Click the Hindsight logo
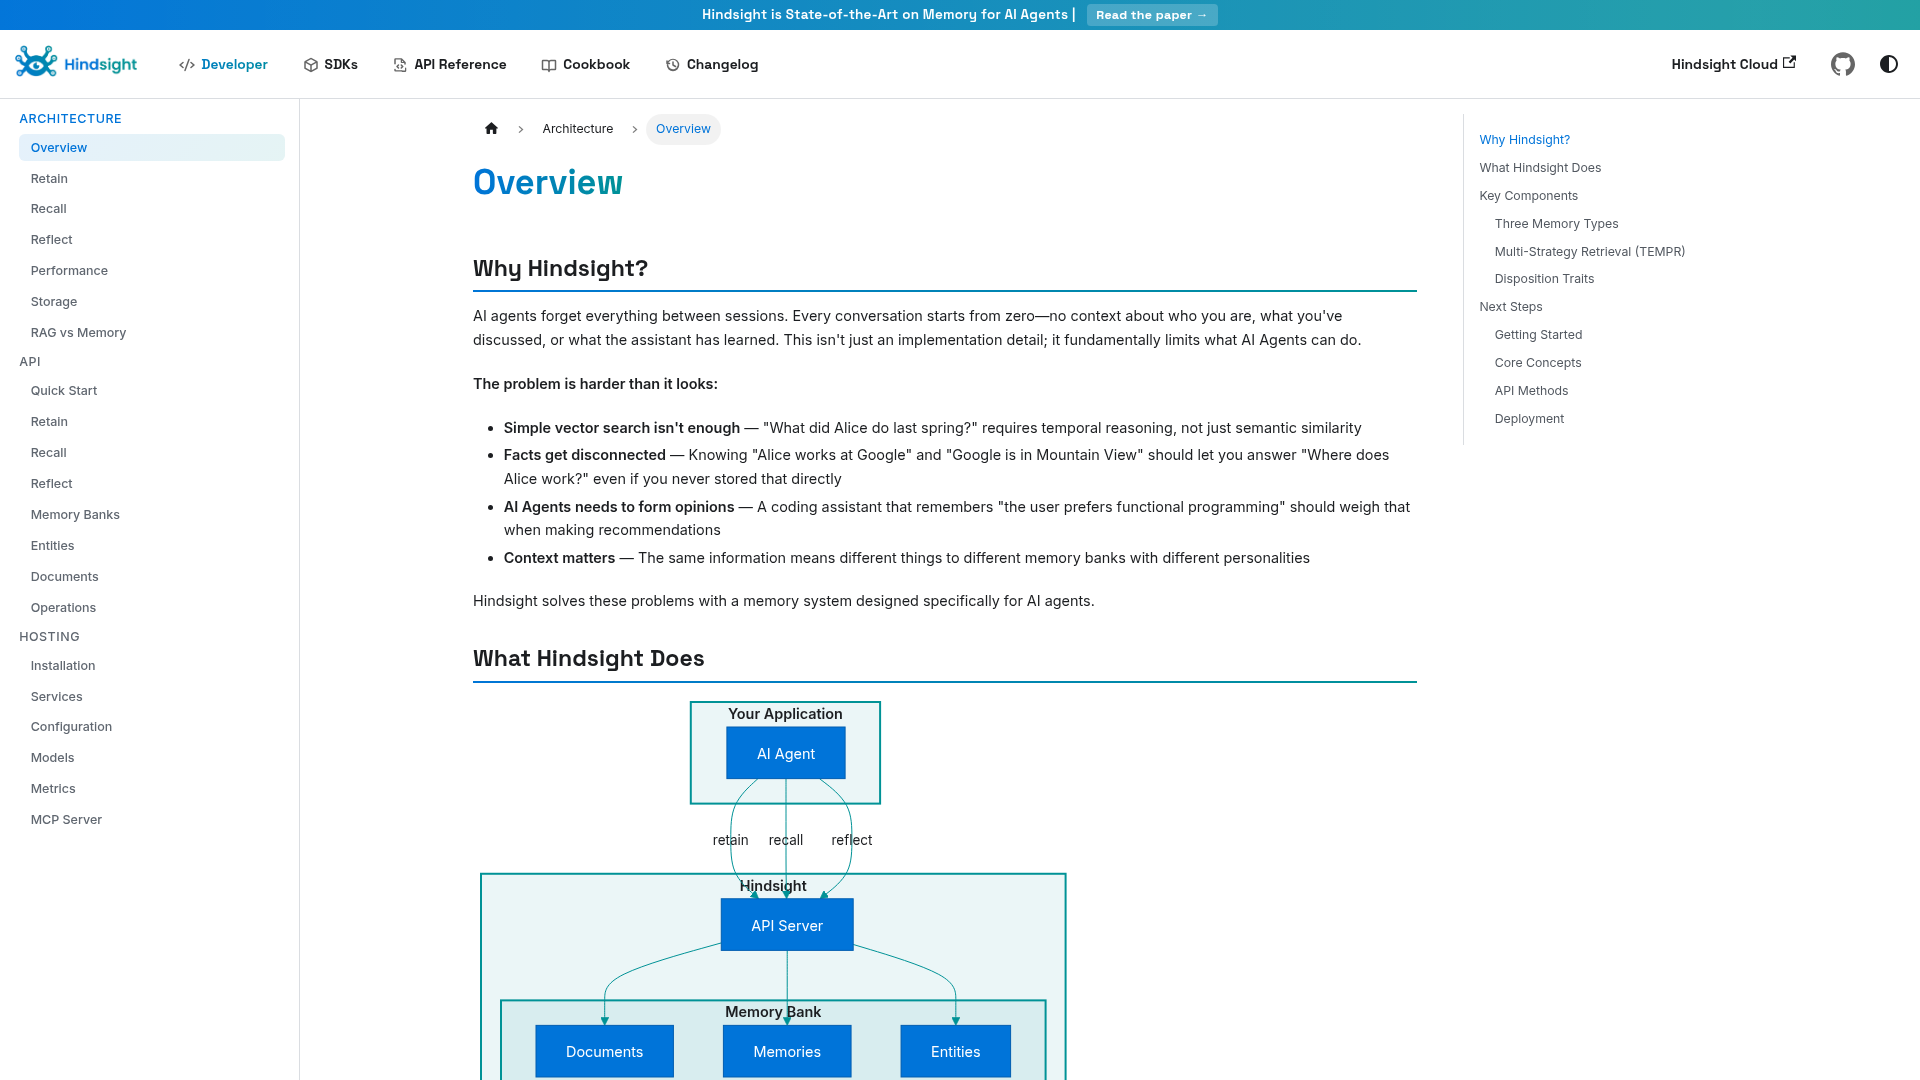 (x=77, y=64)
